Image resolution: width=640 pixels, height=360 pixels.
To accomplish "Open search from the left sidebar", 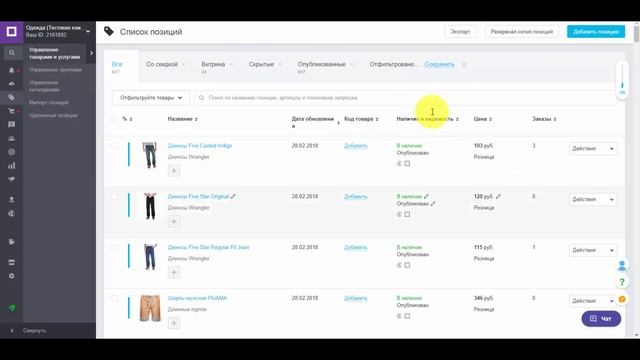I will click(11, 53).
